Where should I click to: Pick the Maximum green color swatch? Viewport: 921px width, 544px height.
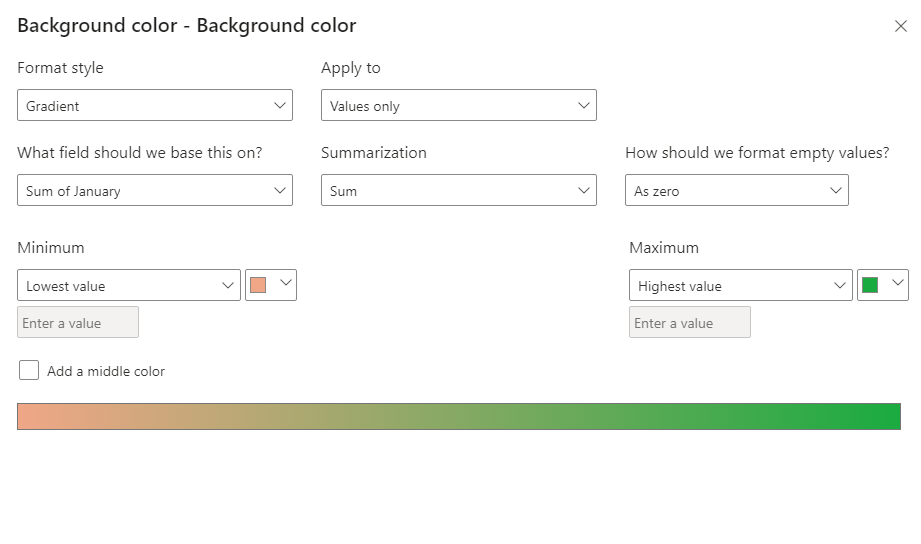point(883,285)
